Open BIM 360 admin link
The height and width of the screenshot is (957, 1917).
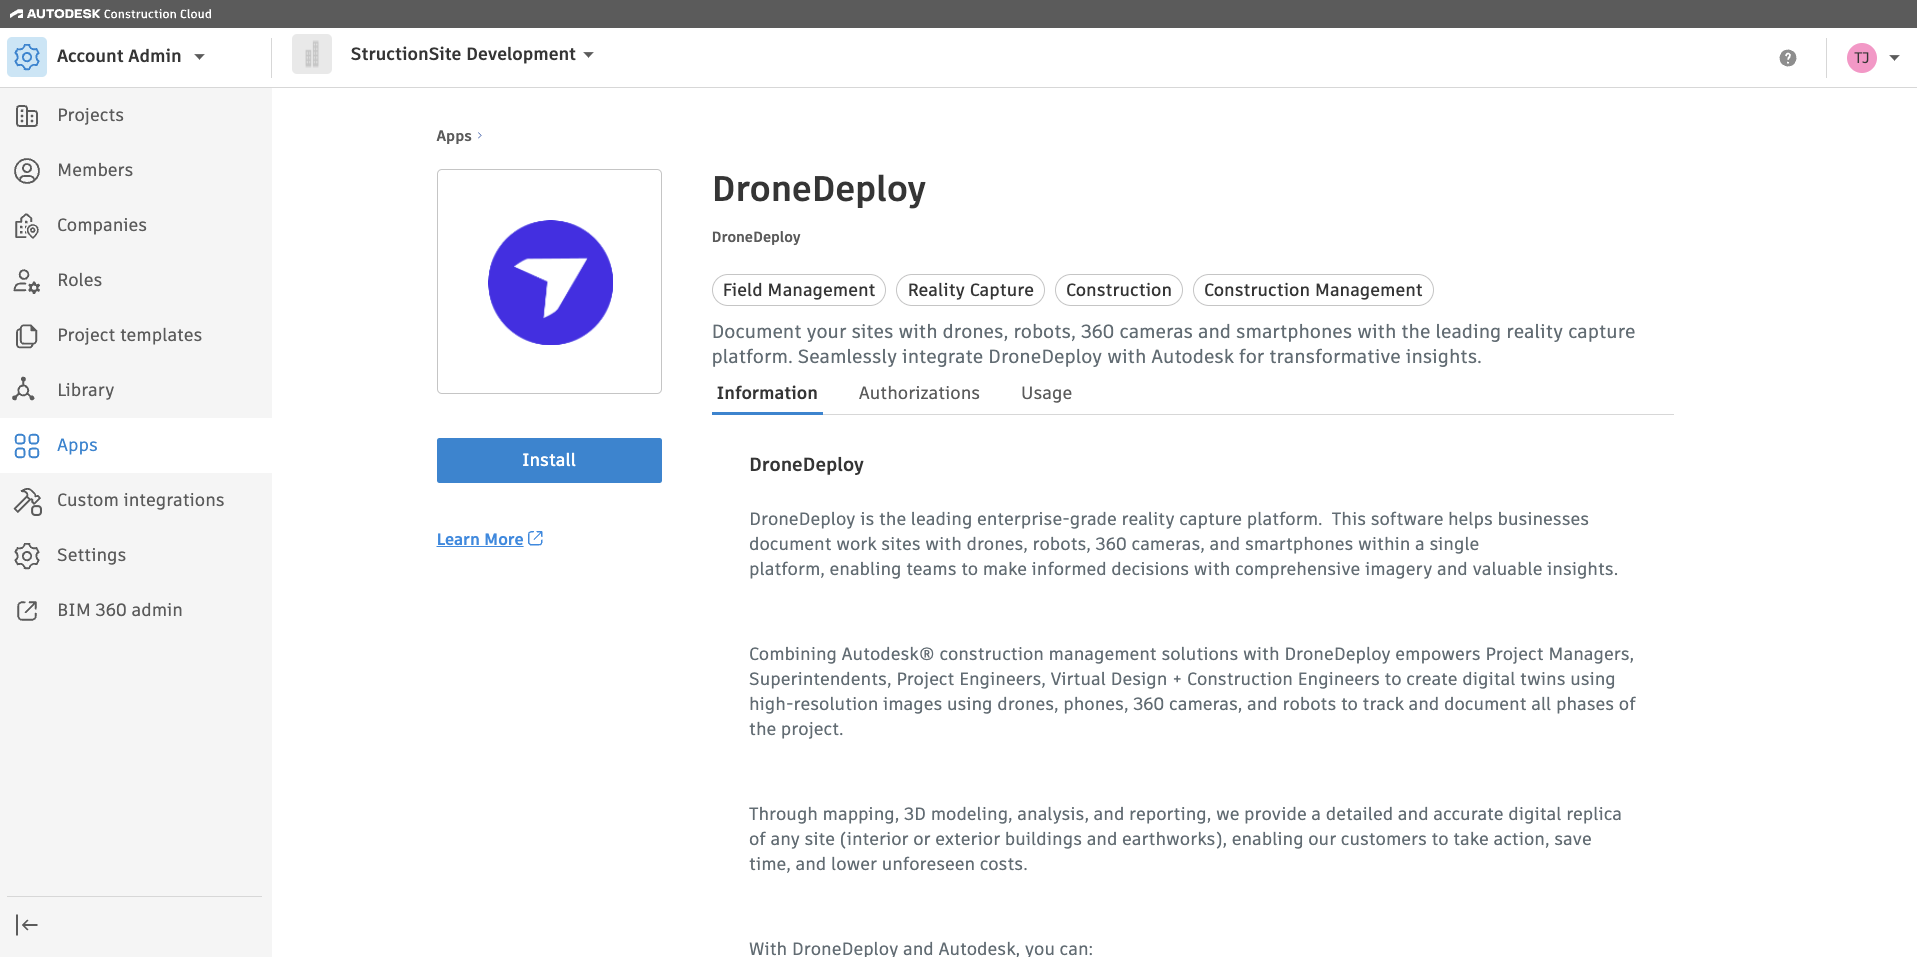136,611
